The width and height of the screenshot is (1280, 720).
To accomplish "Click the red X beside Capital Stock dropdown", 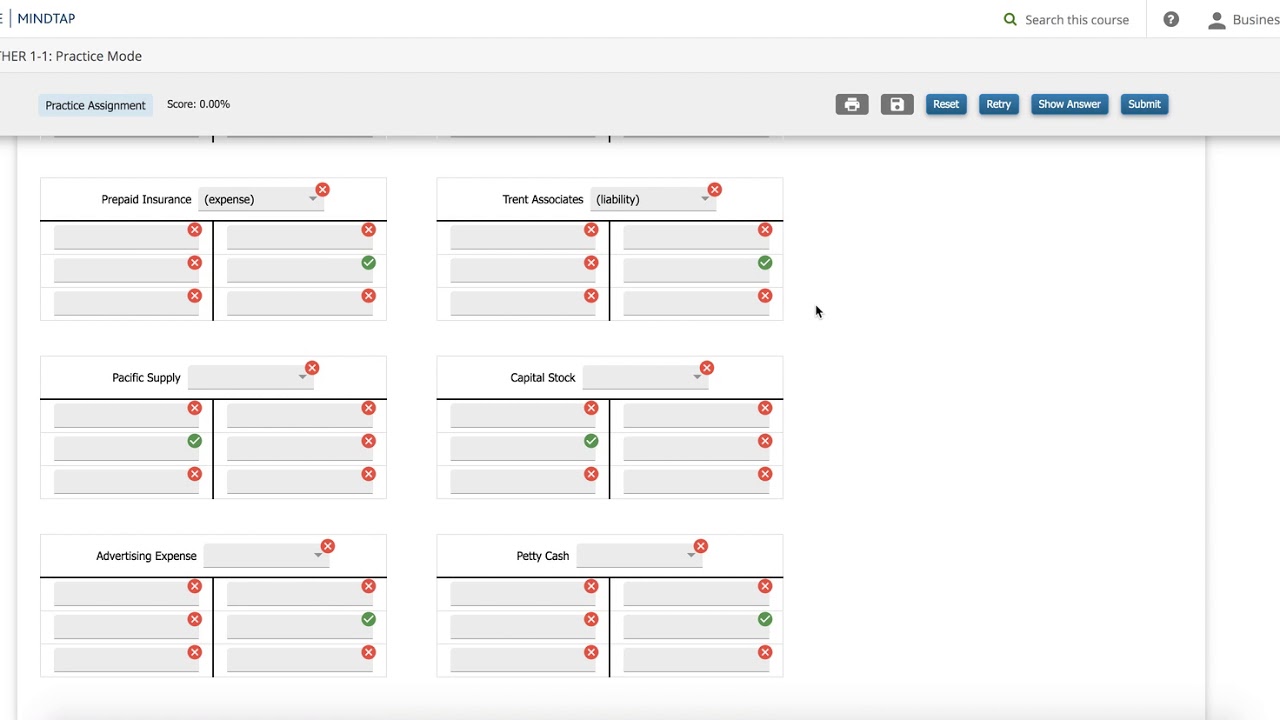I will [707, 368].
